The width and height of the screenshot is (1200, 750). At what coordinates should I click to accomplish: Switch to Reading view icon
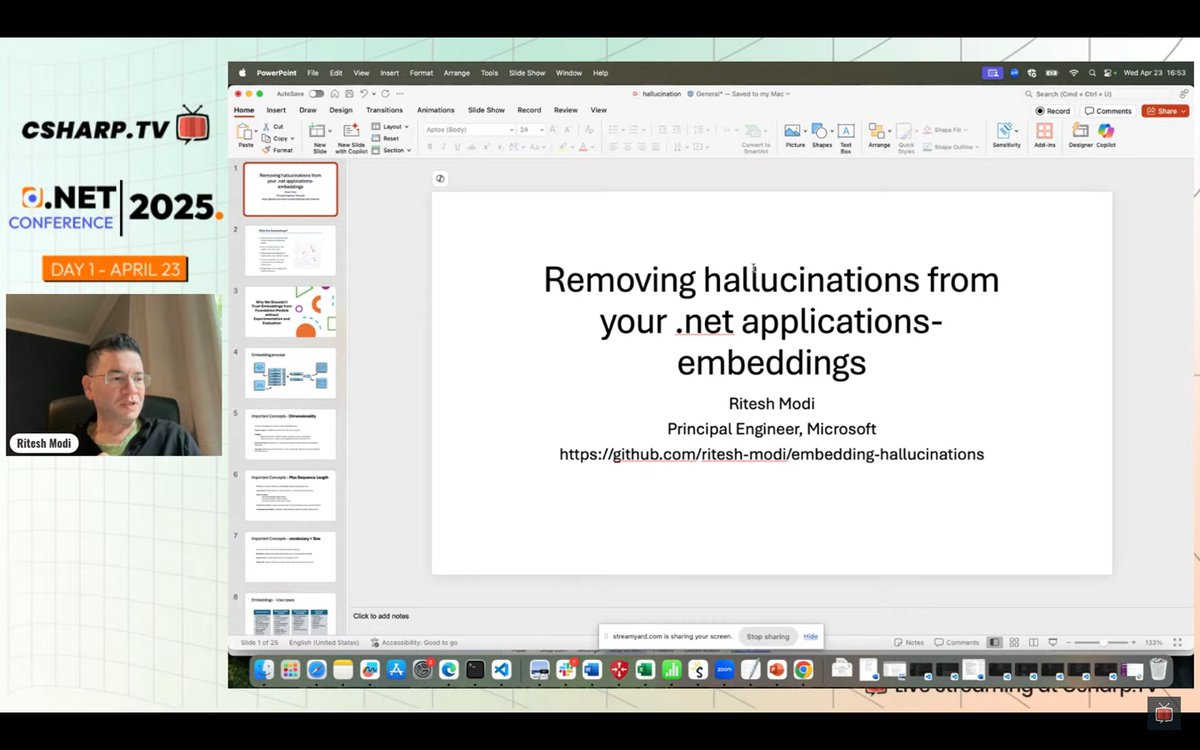click(1033, 642)
